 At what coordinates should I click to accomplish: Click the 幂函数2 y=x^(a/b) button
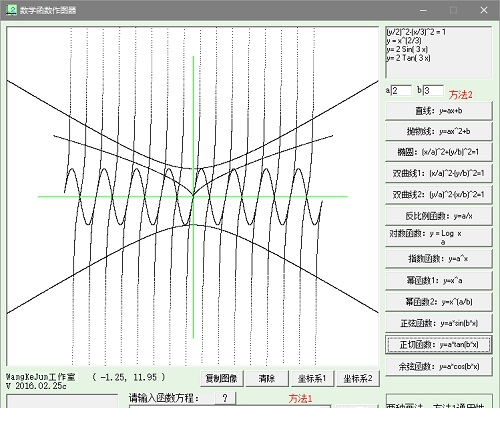[439, 302]
